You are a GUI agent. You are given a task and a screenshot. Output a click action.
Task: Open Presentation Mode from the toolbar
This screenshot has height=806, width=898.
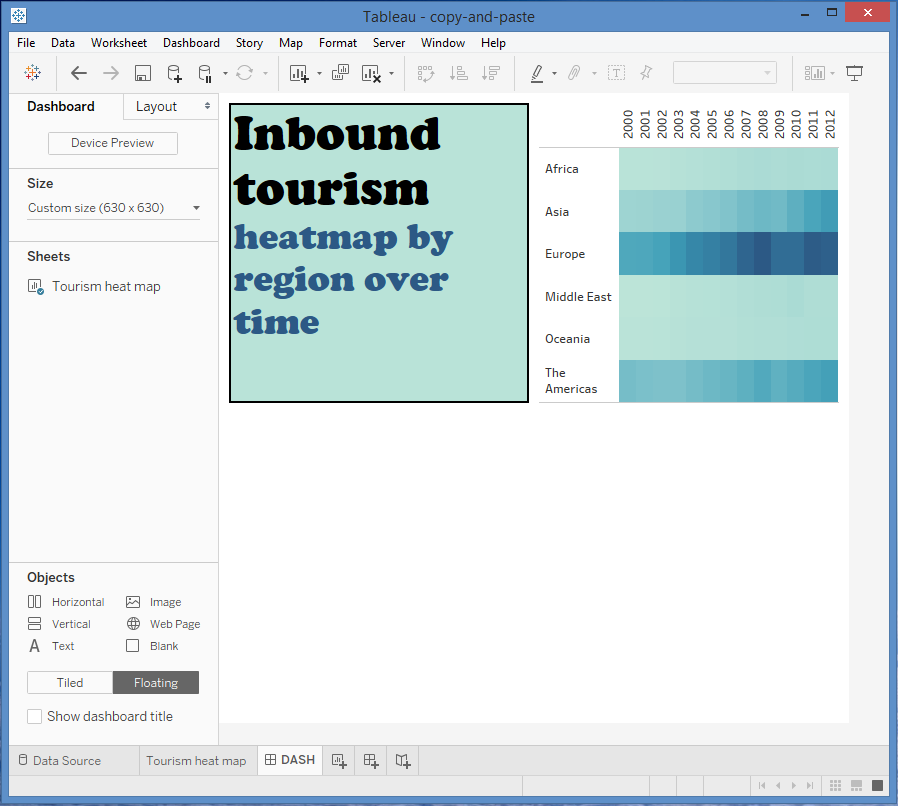[x=854, y=73]
